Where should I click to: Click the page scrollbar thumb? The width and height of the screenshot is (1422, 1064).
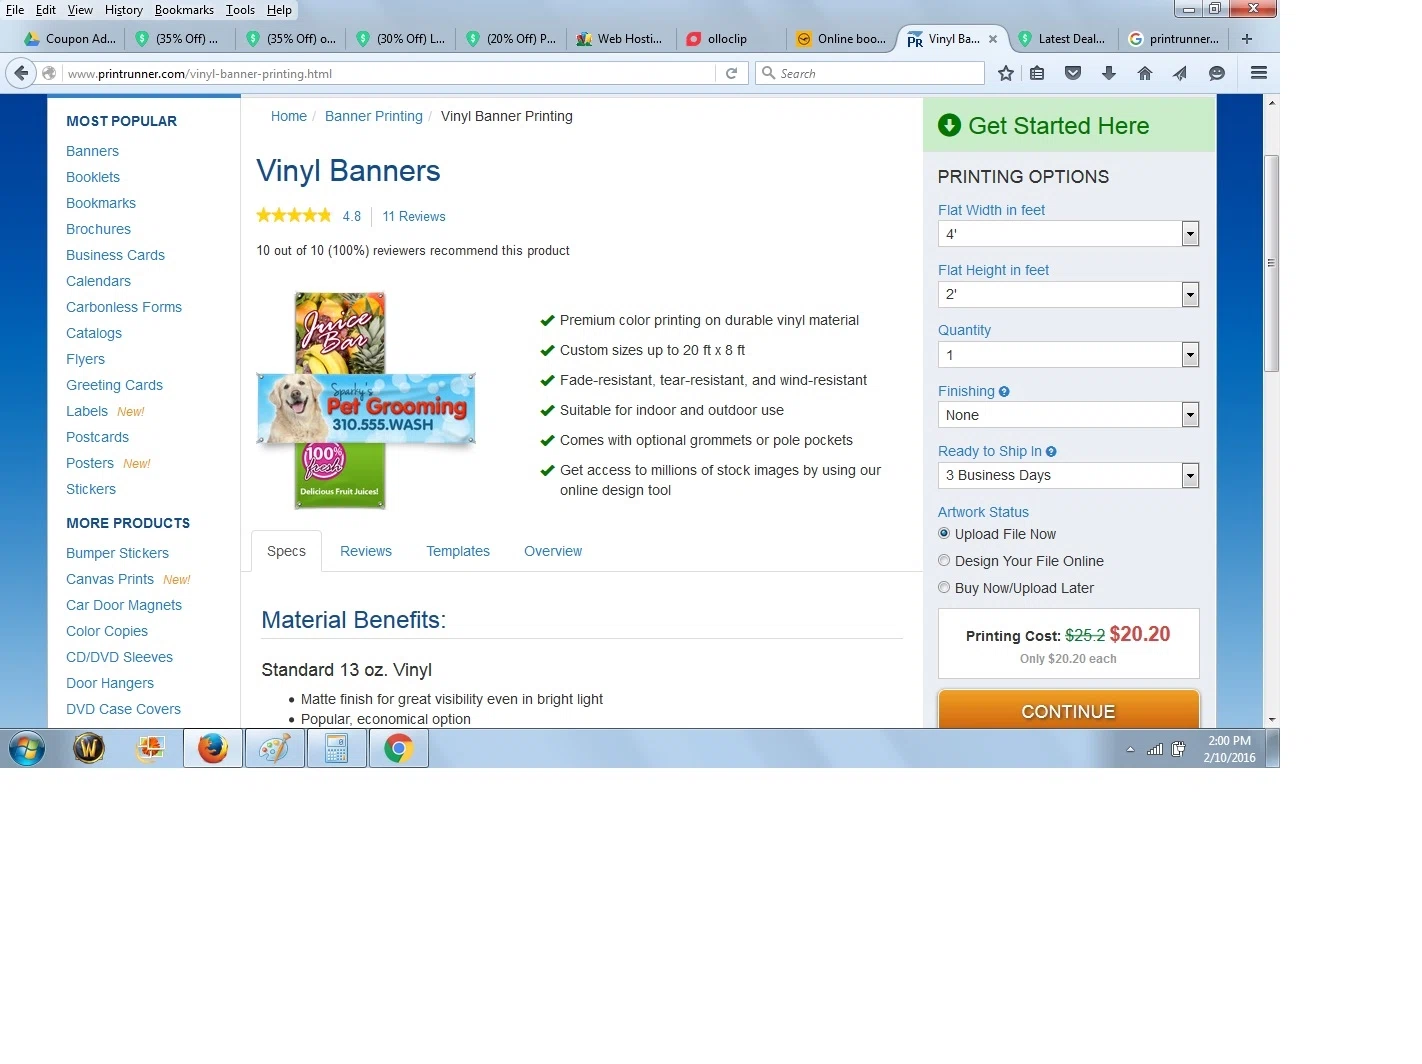pos(1272,263)
